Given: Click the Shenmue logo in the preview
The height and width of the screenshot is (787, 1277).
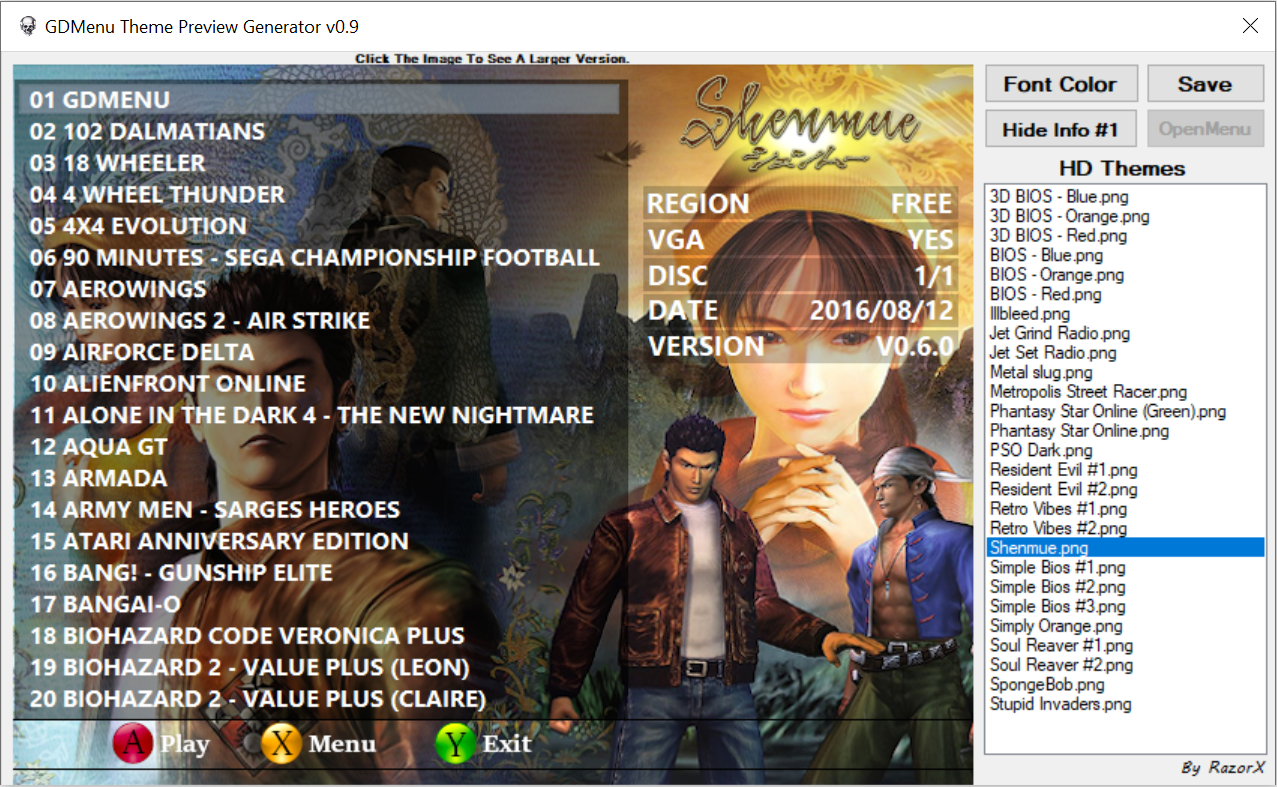Looking at the screenshot, I should pos(800,124).
